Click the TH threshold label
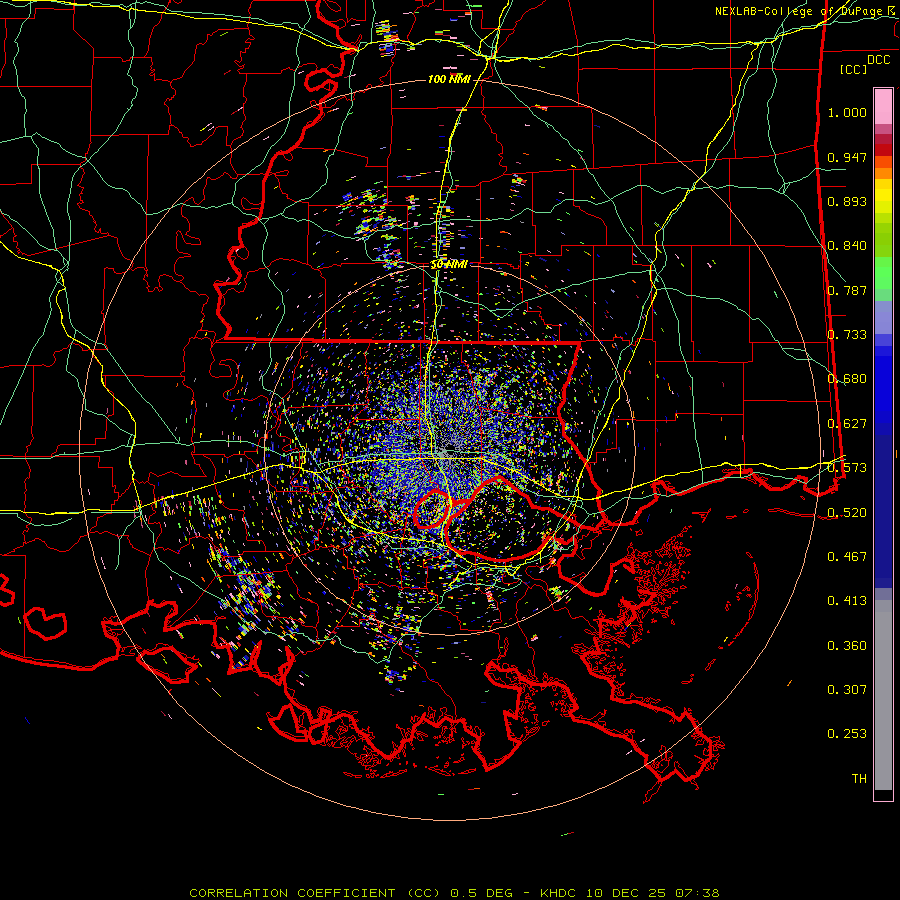Image resolution: width=900 pixels, height=900 pixels. (859, 779)
